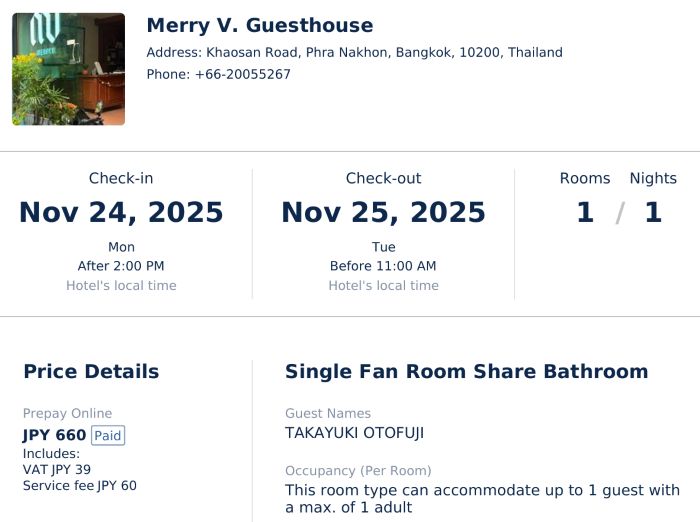Select the Nov 25, 2025 check-out date

(384, 213)
